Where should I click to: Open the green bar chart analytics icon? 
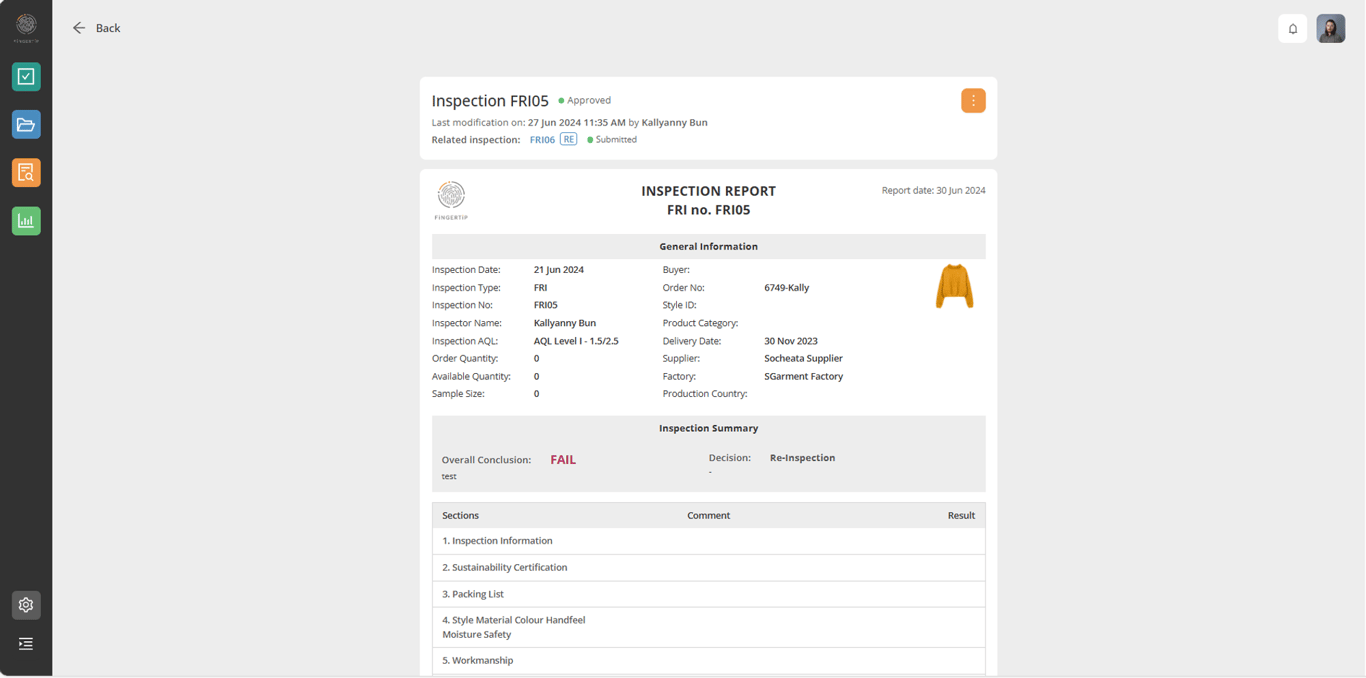click(26, 221)
